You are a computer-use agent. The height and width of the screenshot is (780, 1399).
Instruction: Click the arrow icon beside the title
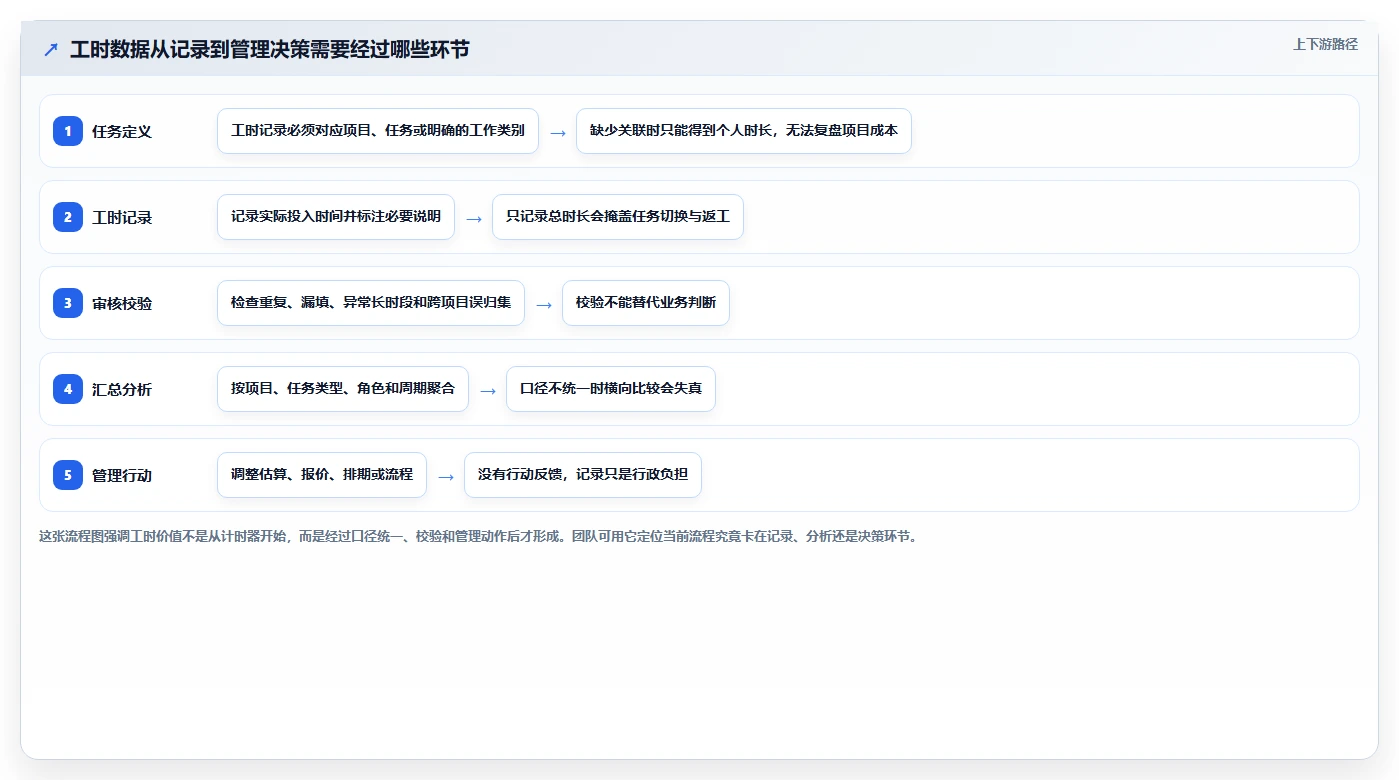coord(51,50)
